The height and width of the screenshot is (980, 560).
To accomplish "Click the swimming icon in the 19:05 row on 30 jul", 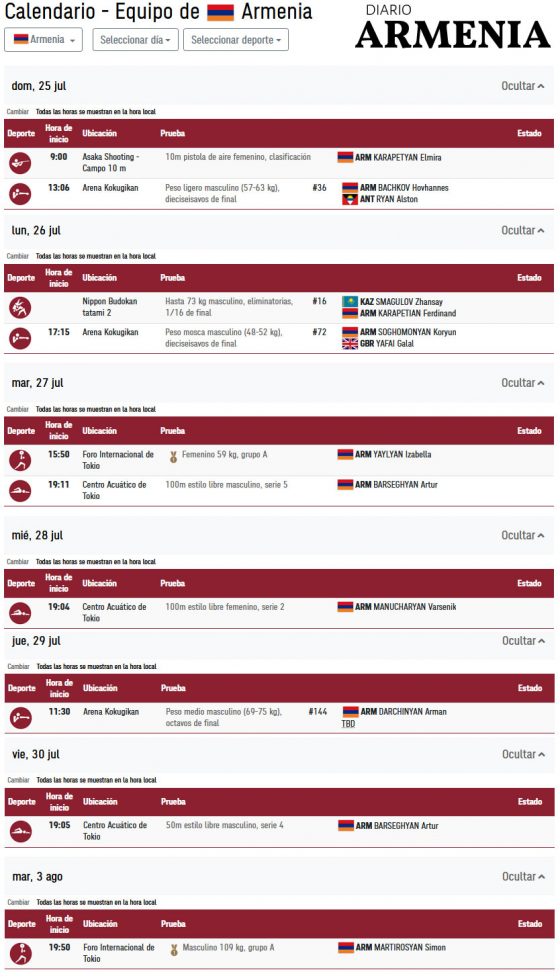I will (x=21, y=831).
